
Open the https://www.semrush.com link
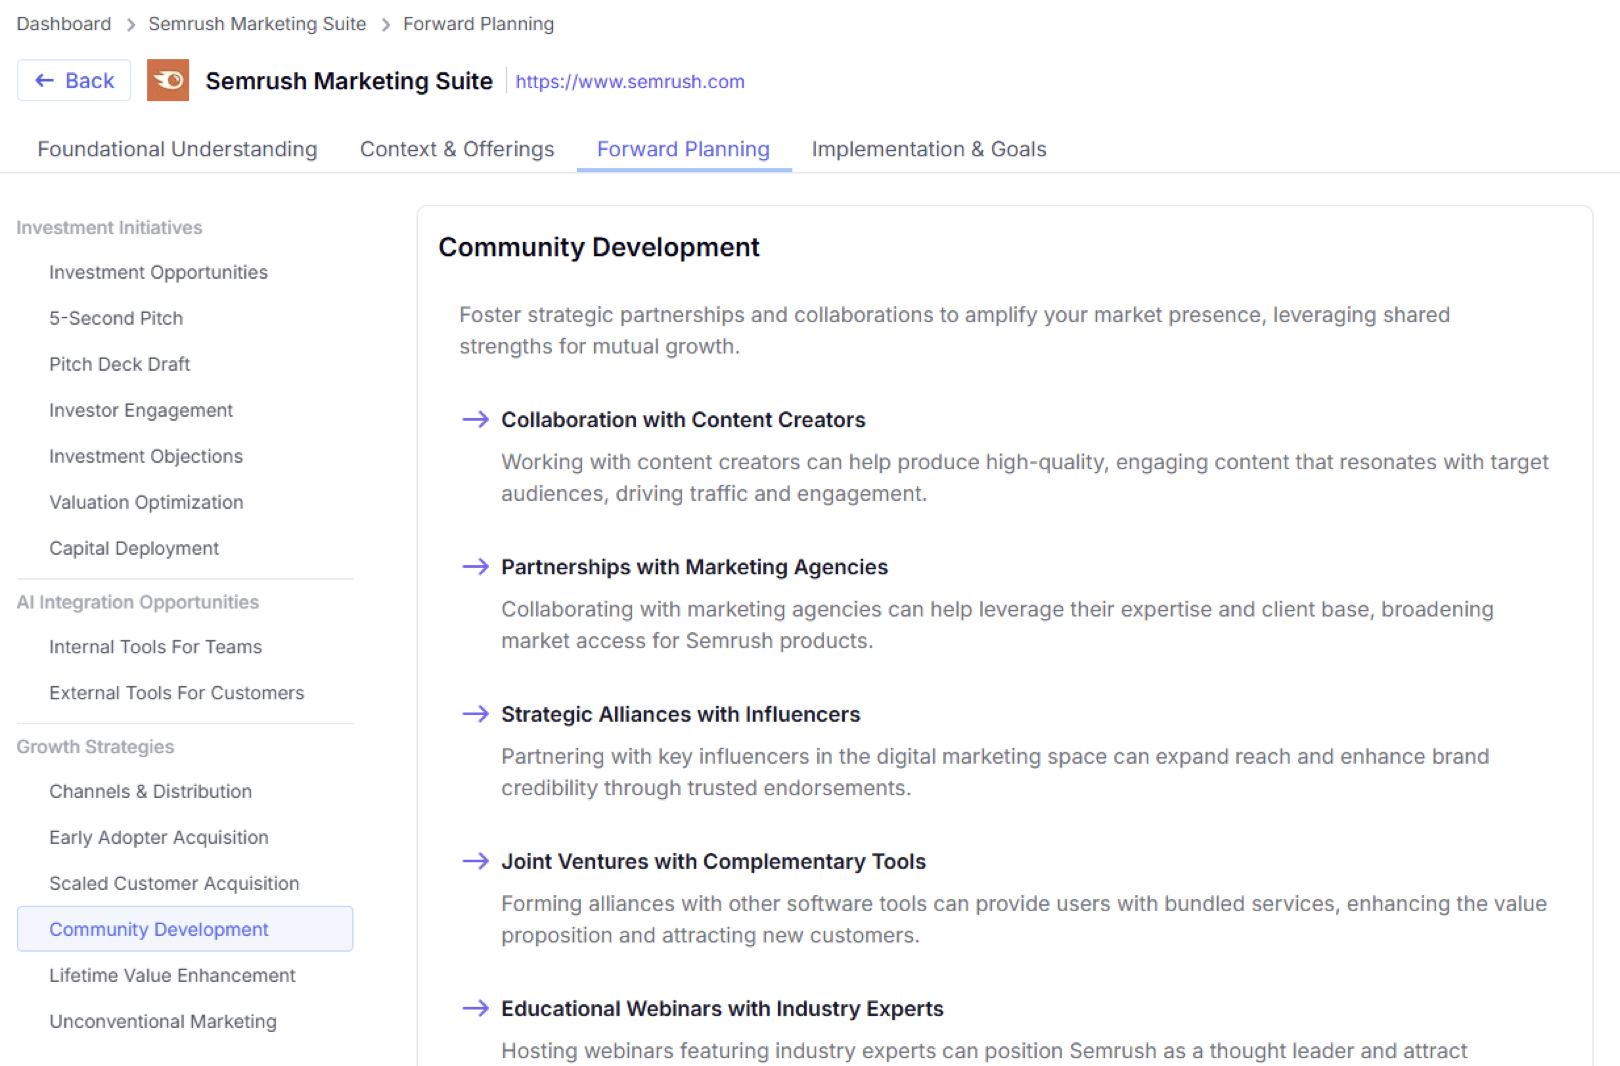[x=630, y=81]
